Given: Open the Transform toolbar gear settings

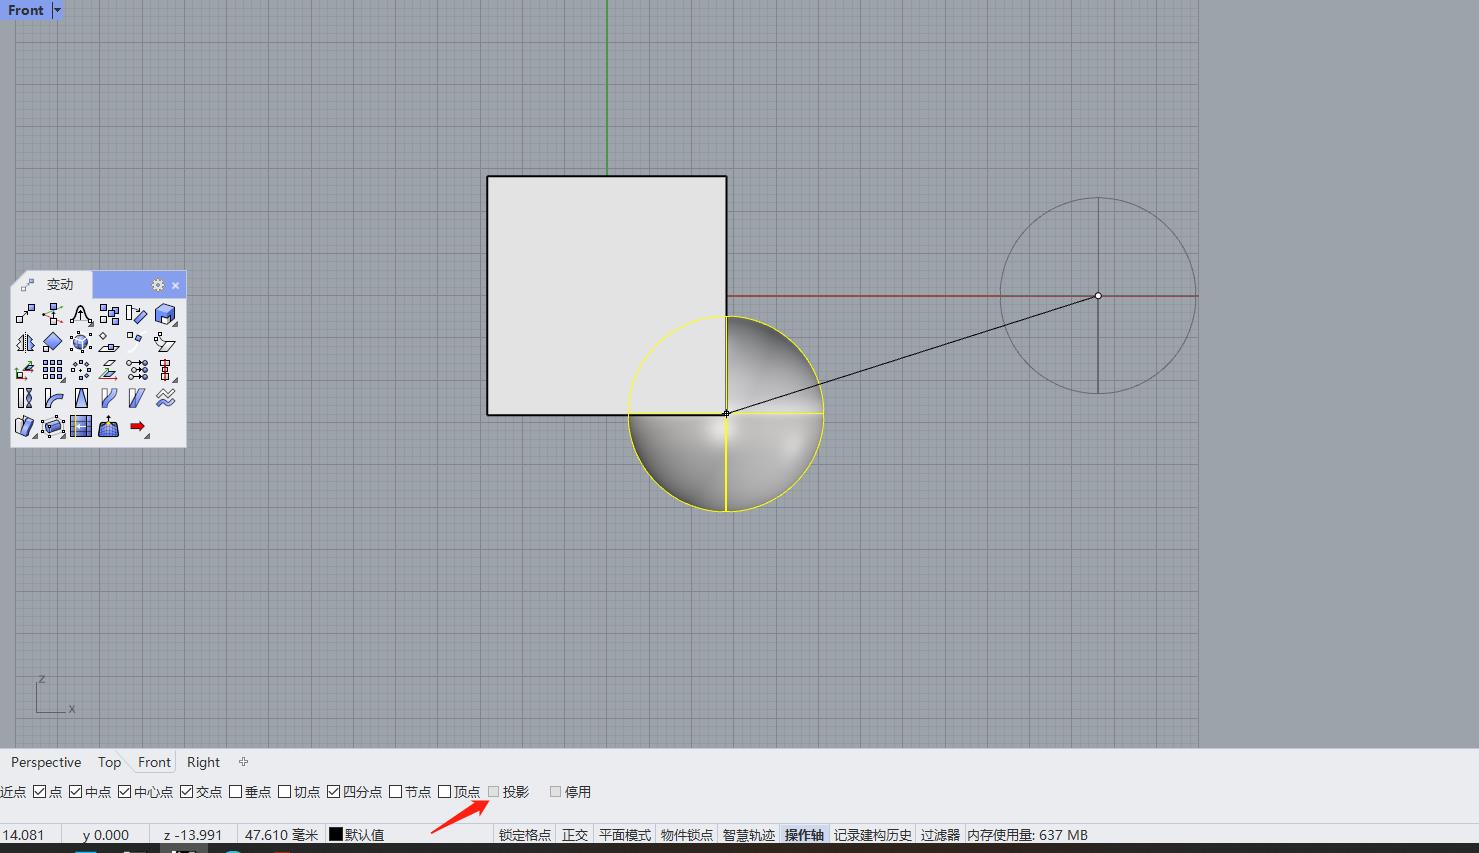Looking at the screenshot, I should point(157,285).
